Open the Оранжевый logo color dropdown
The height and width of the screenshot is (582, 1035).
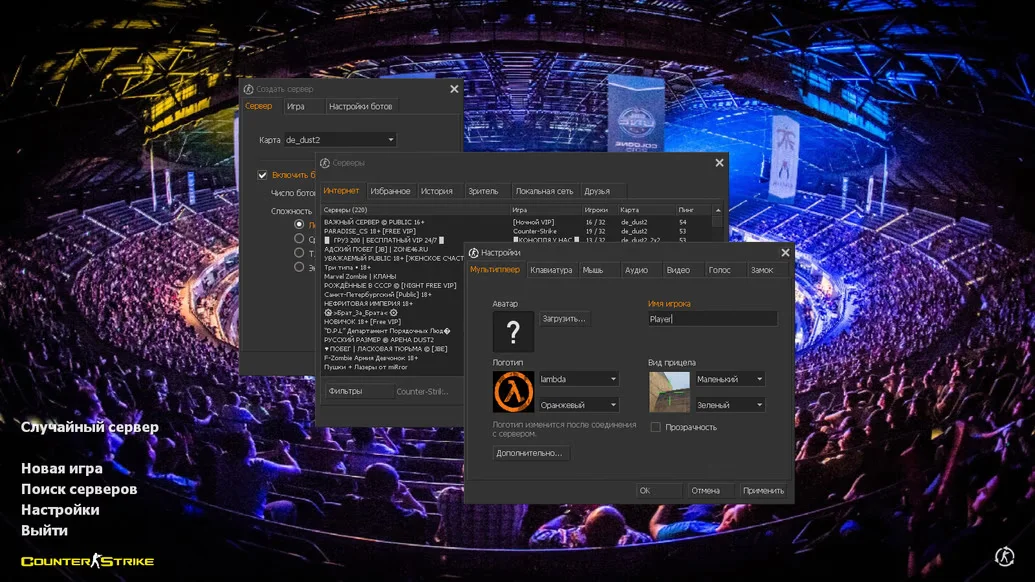pos(578,404)
